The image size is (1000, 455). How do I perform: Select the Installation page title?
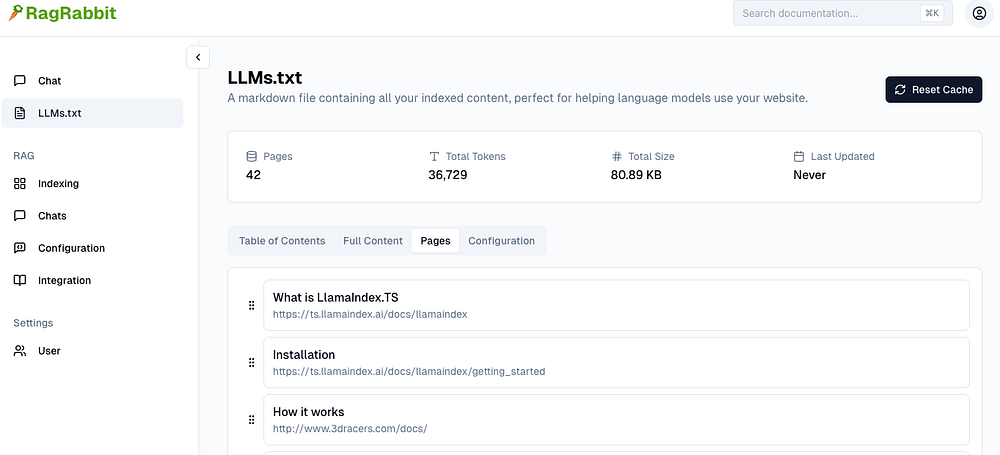pyautogui.click(x=304, y=354)
